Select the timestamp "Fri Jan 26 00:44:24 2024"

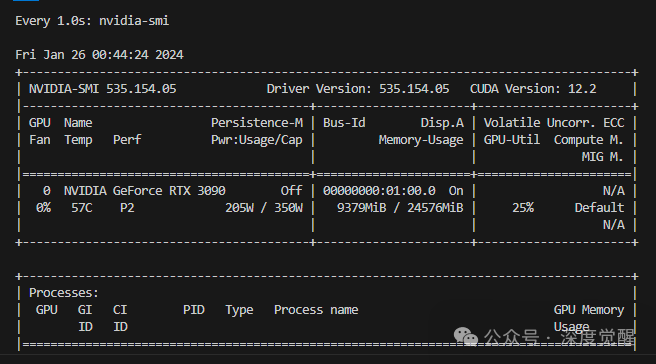[x=99, y=55]
